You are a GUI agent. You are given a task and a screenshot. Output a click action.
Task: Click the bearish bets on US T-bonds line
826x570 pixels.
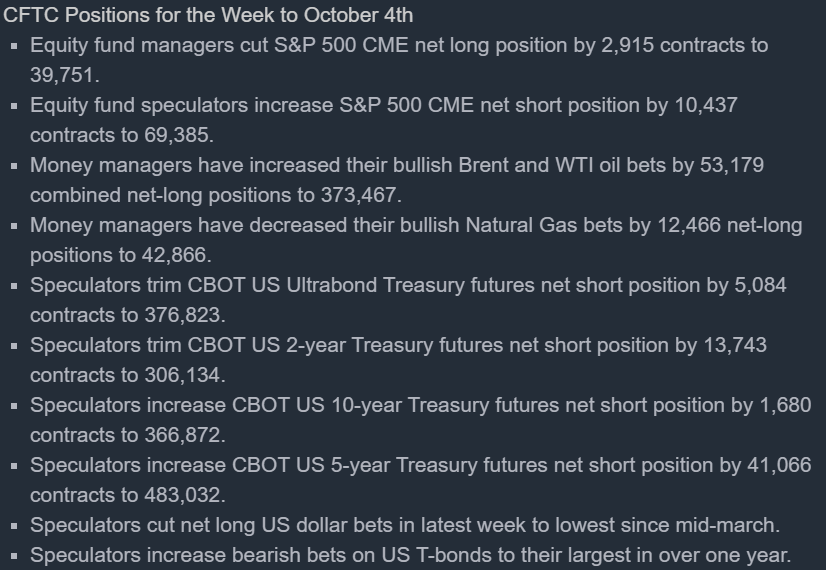click(410, 555)
